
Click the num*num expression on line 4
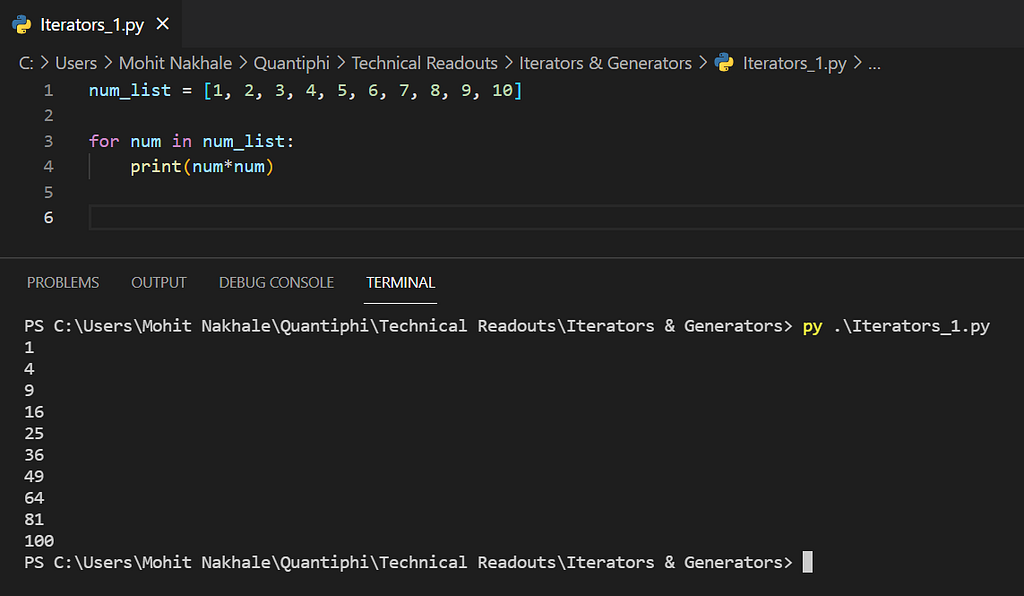click(228, 166)
